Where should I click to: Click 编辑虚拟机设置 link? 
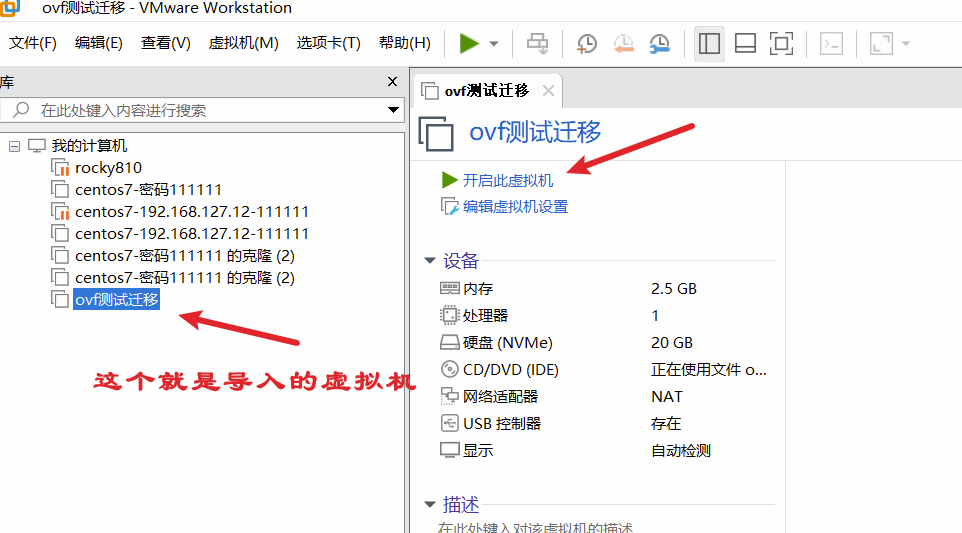pos(515,207)
